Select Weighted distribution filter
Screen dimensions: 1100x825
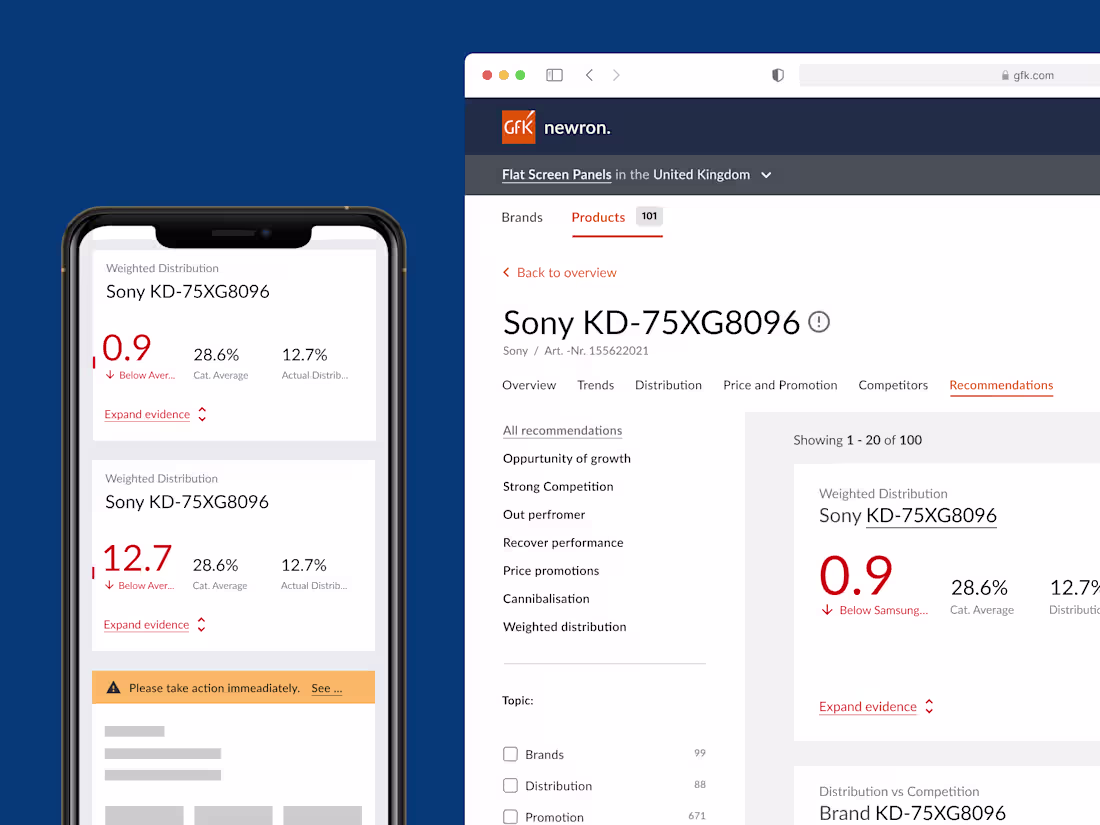coord(564,627)
